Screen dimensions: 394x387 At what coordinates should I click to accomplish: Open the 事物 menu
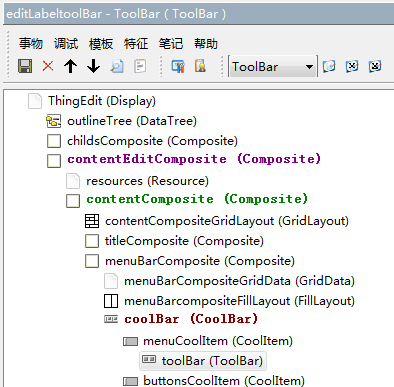click(31, 44)
